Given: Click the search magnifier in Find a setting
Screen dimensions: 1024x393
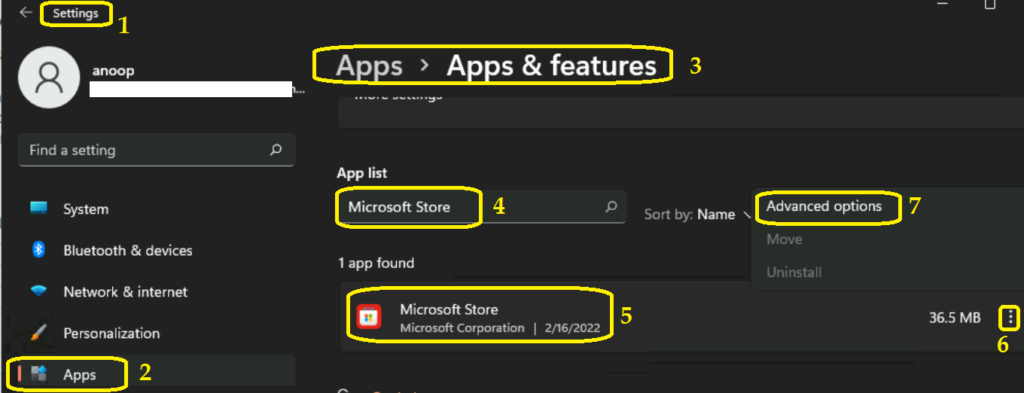Looking at the screenshot, I should 276,150.
